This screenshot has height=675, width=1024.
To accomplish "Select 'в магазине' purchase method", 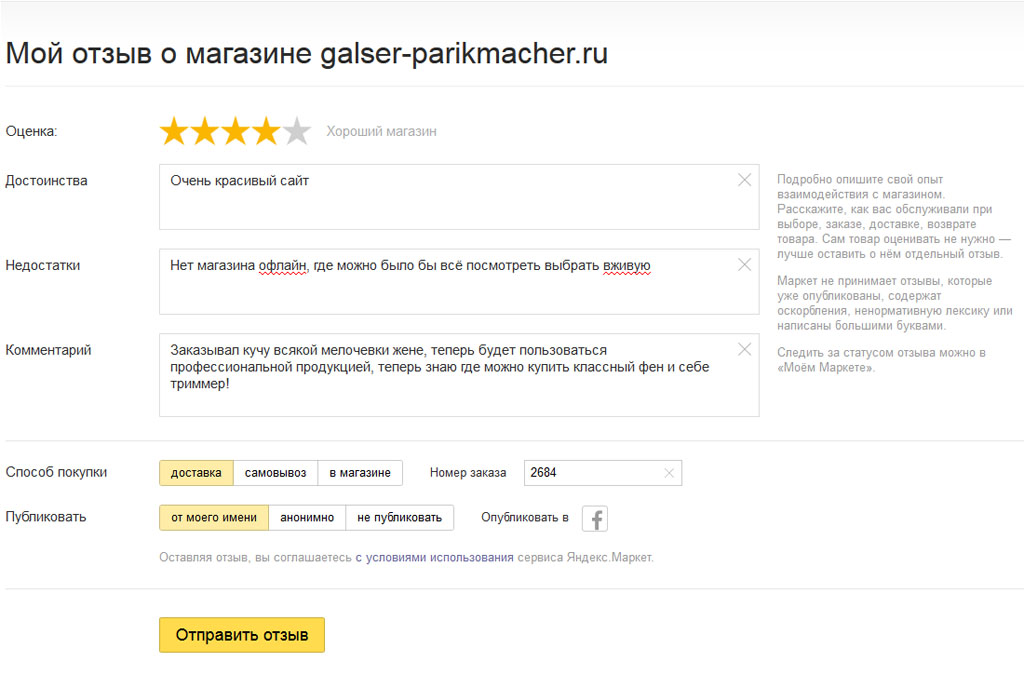I will click(360, 473).
